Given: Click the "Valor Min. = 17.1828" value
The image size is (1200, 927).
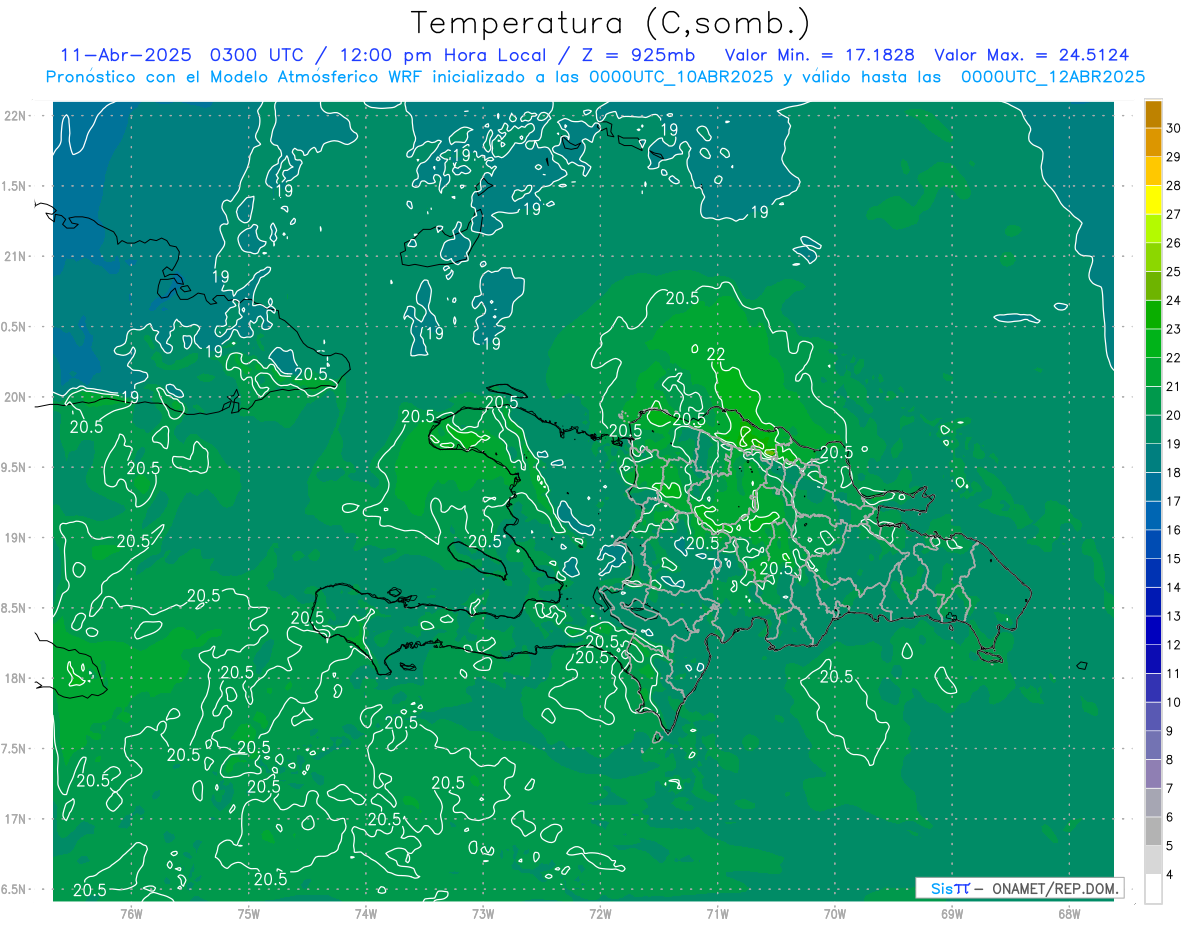Looking at the screenshot, I should point(818,55).
